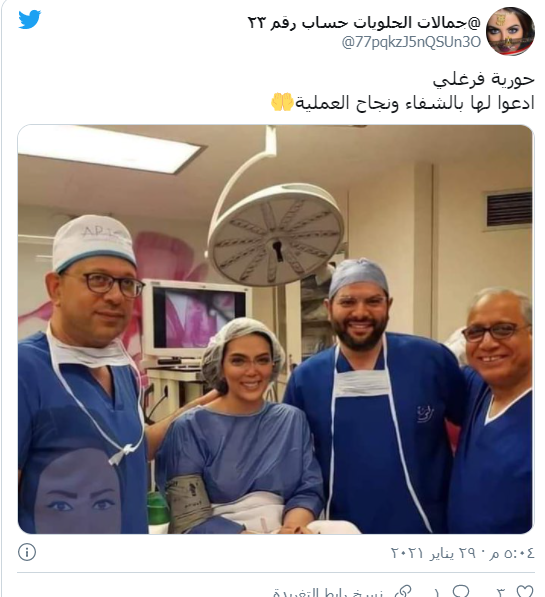Click the copy link chain icon
The height and width of the screenshot is (597, 545).
tap(403, 592)
